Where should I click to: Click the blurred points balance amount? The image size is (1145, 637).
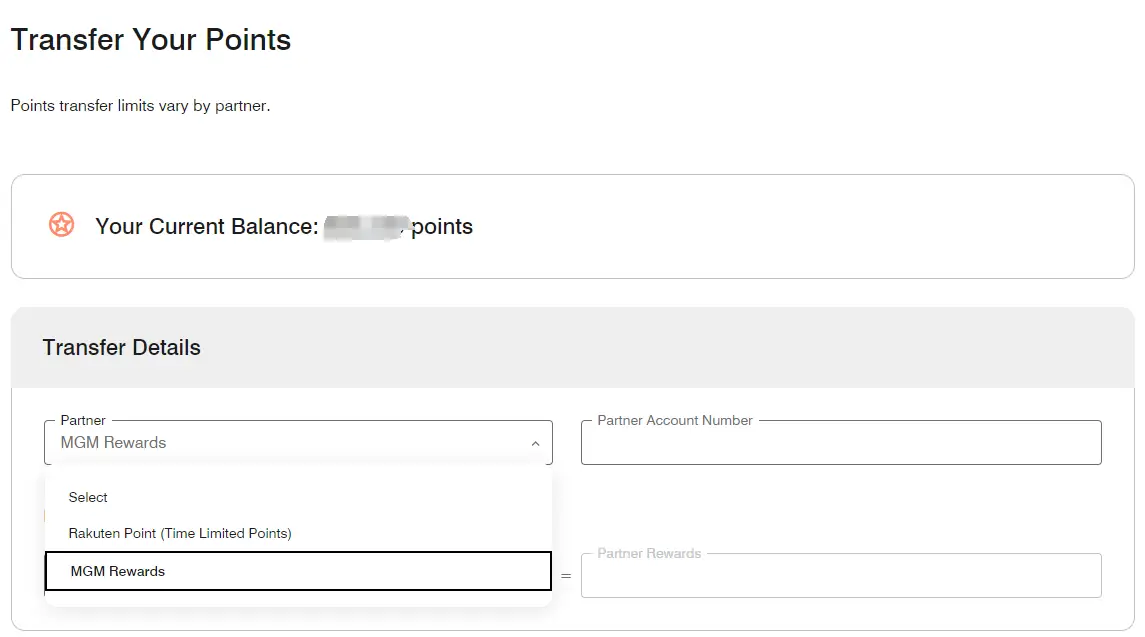[365, 226]
